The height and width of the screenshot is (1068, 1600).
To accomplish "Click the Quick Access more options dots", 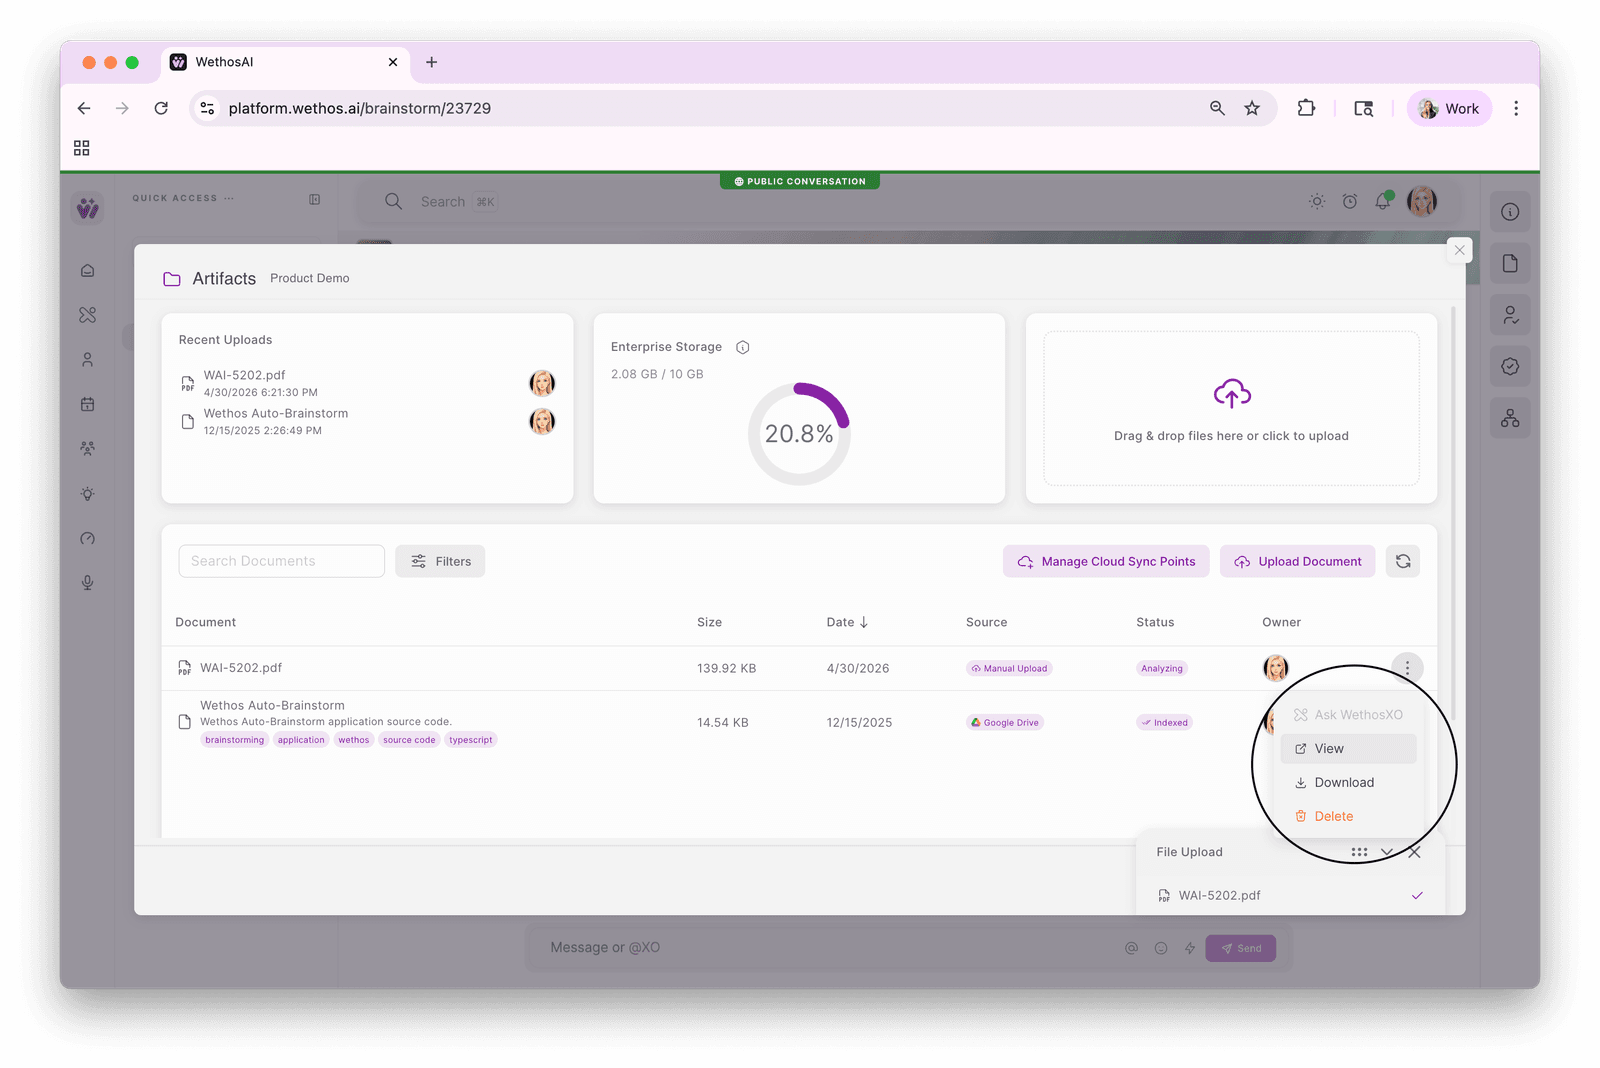I will [229, 198].
